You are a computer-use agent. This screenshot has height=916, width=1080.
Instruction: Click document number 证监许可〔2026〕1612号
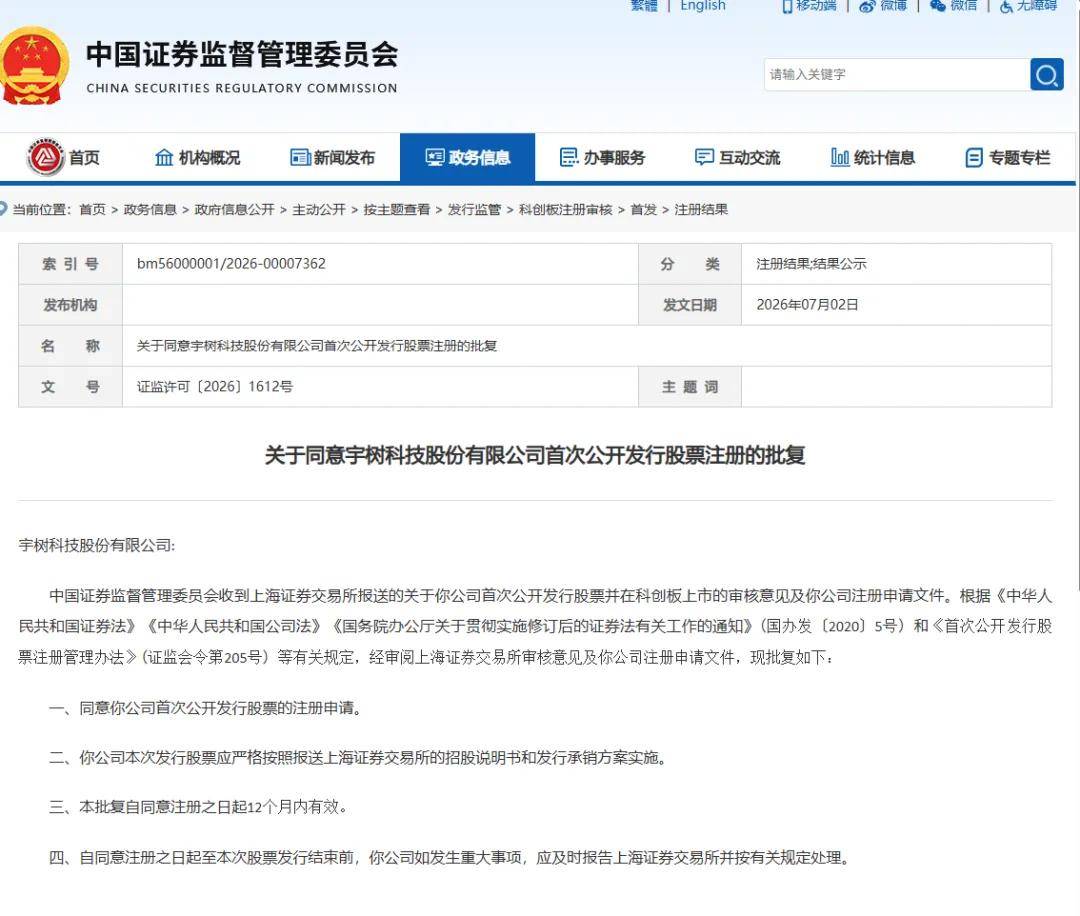click(x=215, y=386)
